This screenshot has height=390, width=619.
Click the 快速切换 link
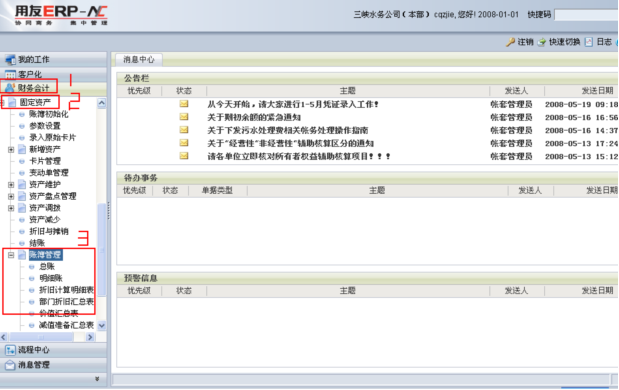click(x=565, y=42)
